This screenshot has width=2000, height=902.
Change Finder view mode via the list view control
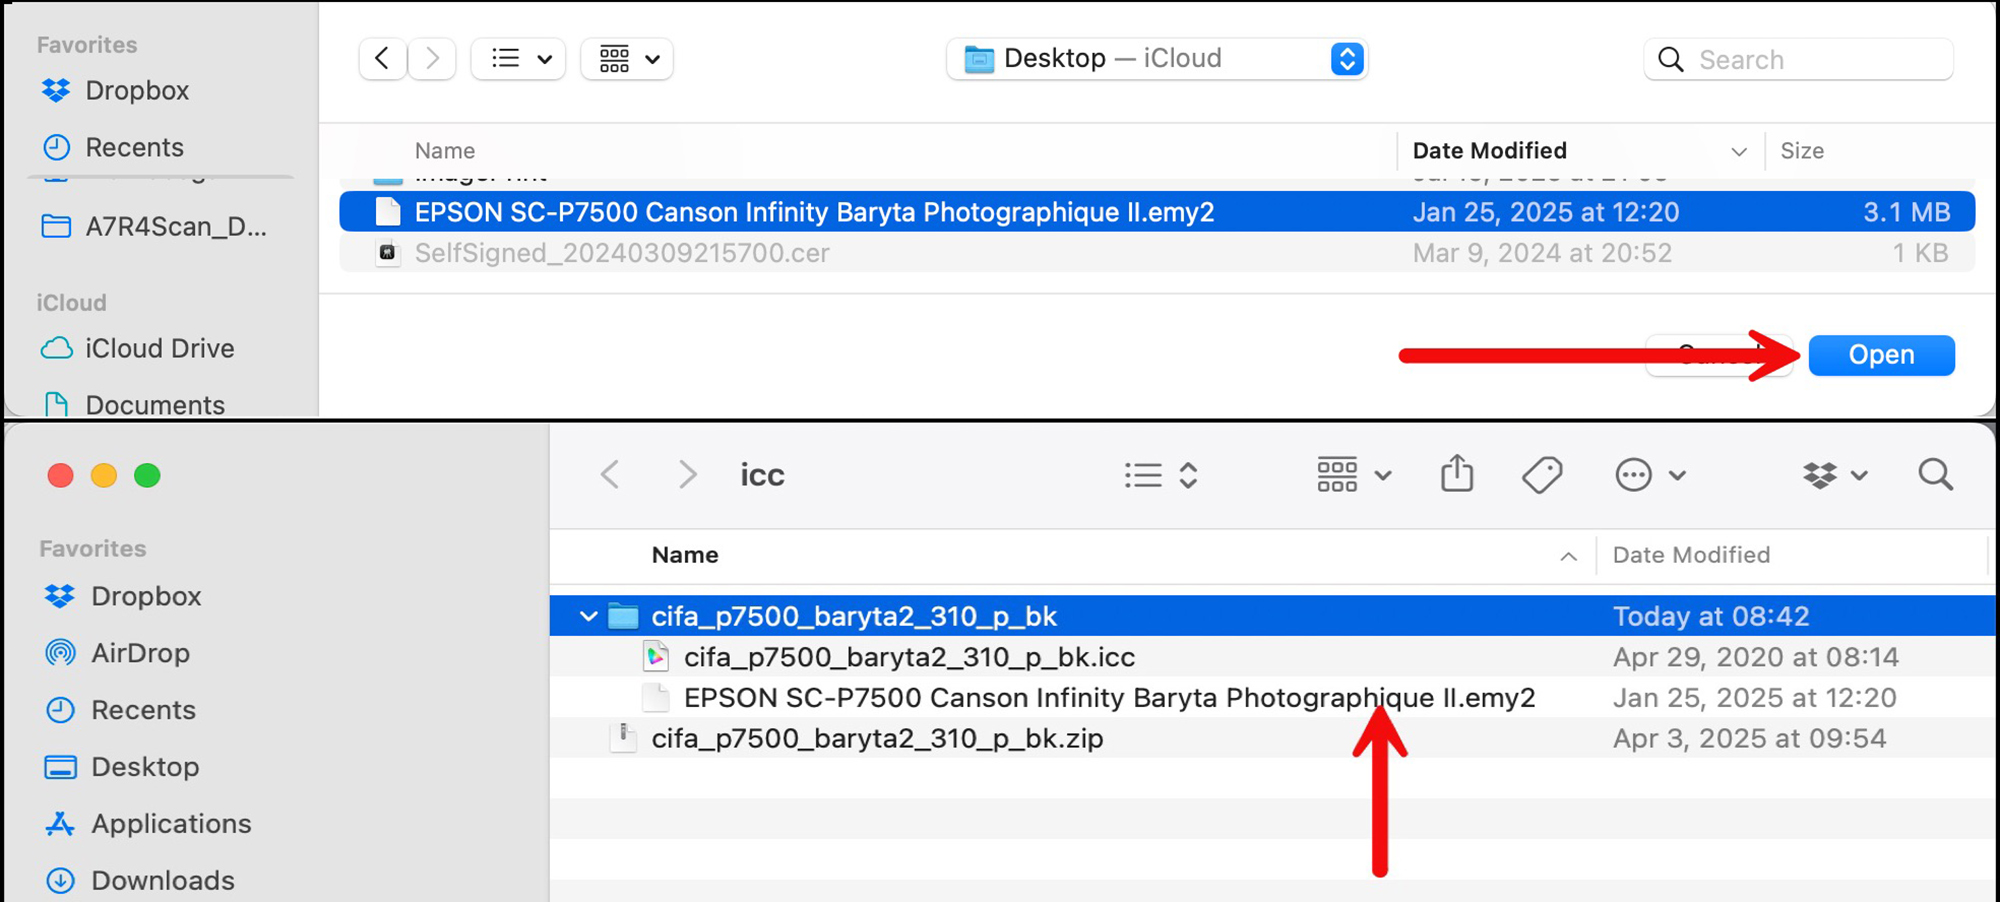(1160, 475)
